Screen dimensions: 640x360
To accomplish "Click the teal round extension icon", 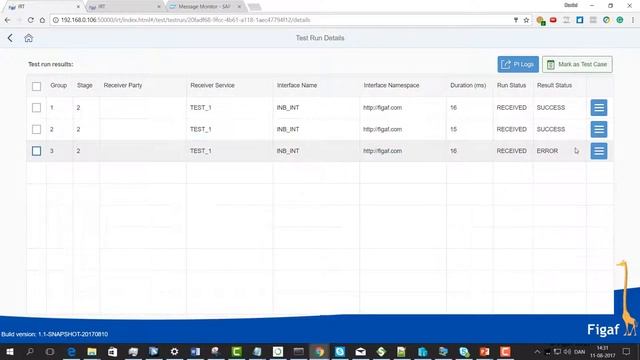I will tap(620, 20).
